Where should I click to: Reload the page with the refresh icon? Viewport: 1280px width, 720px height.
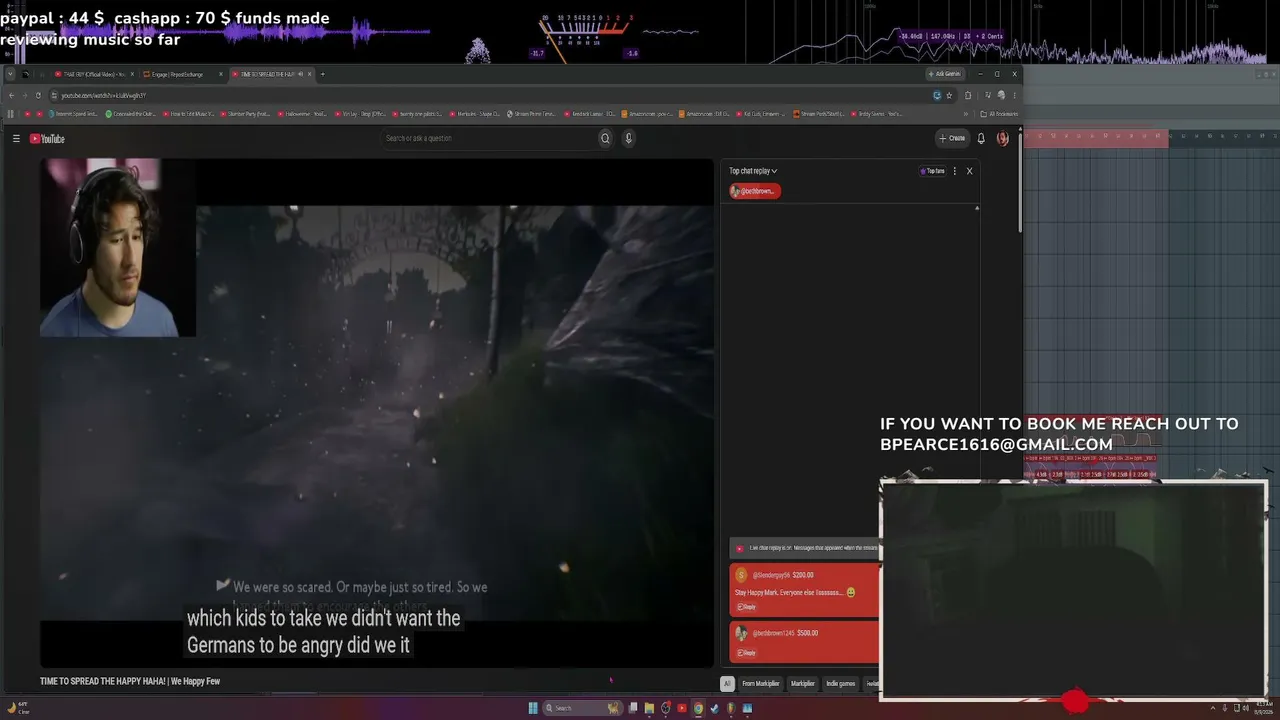pos(38,95)
